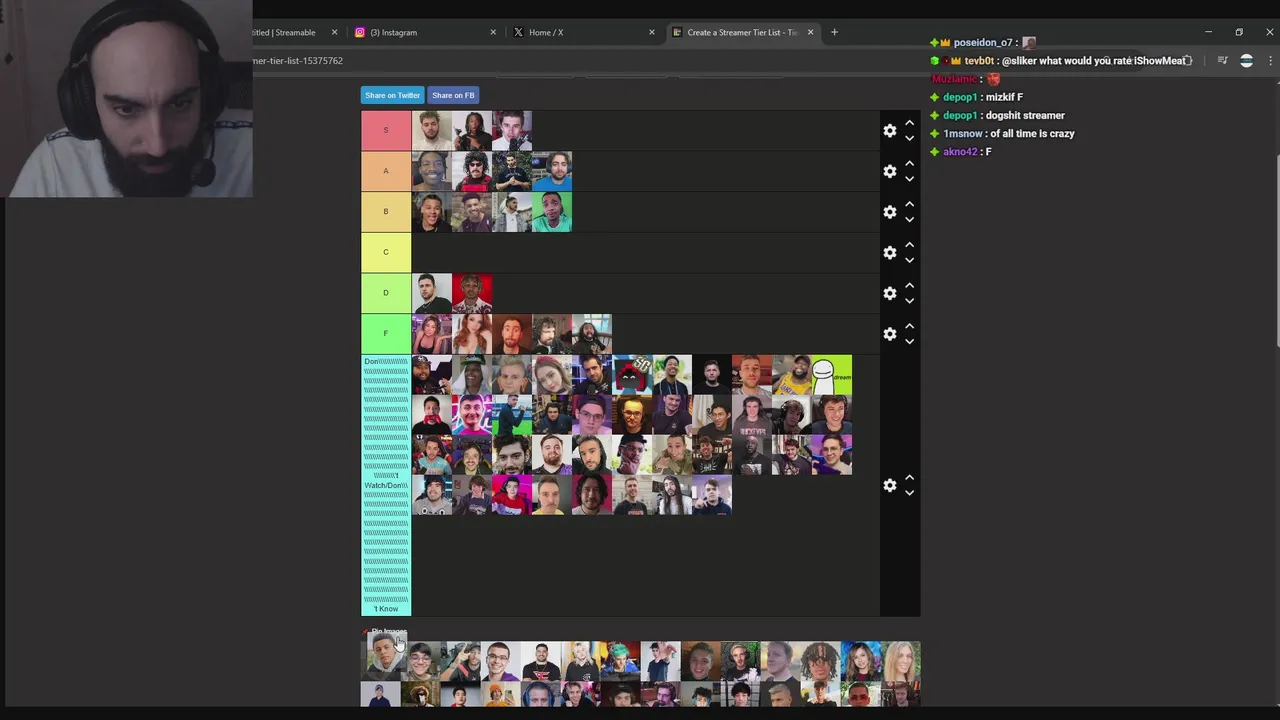Open settings gear for Don't Watch tier
1280x720 pixels.
click(x=890, y=485)
